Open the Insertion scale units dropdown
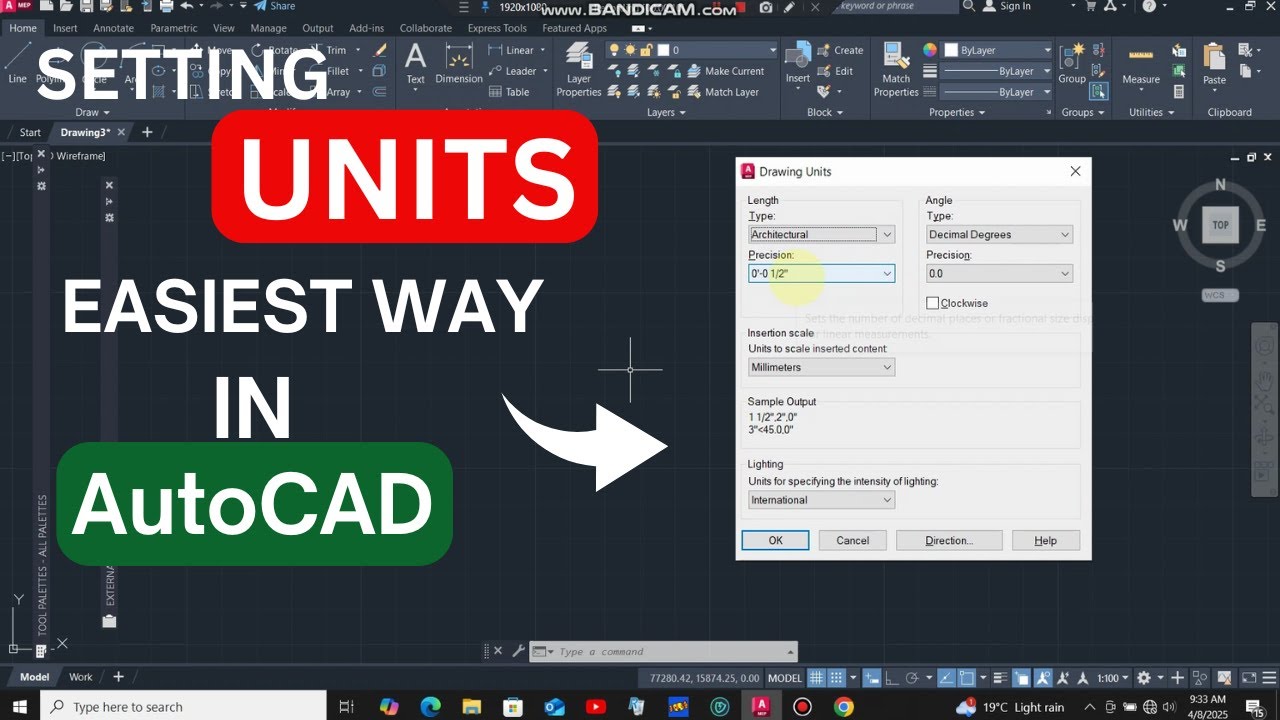Viewport: 1280px width, 720px height. click(822, 367)
